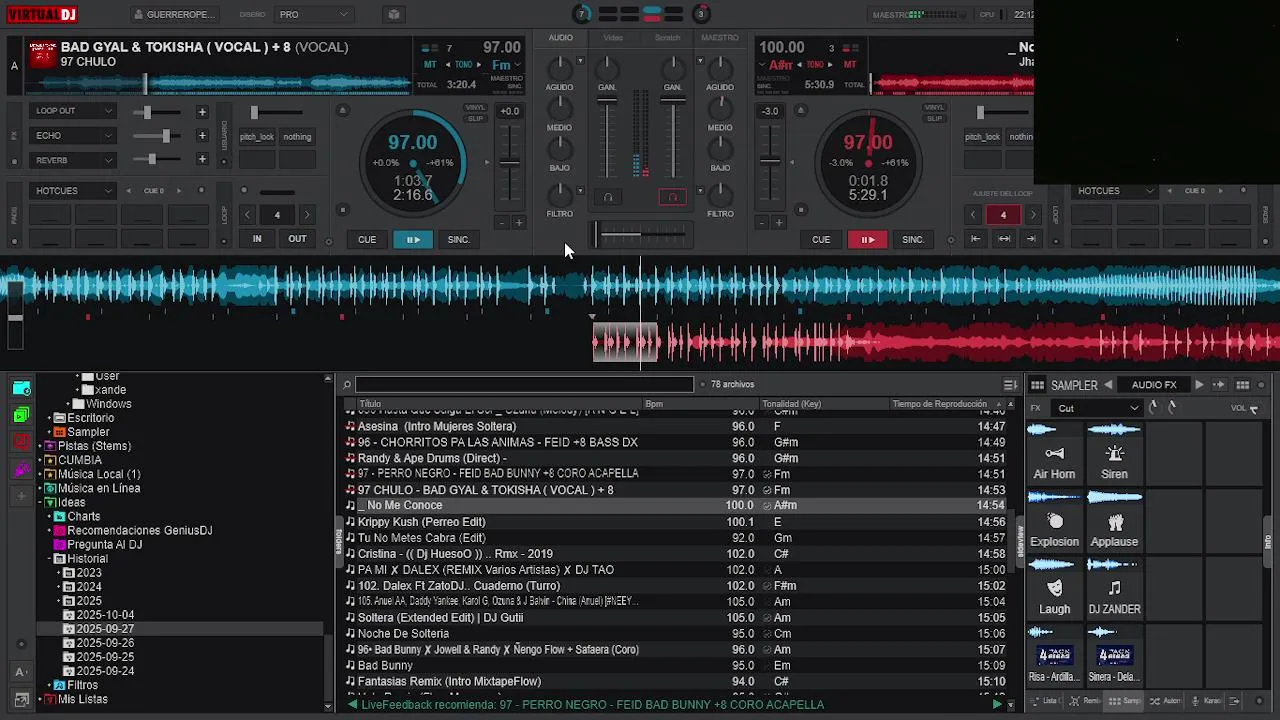Click the plus button next to REVERB

pyautogui.click(x=202, y=159)
